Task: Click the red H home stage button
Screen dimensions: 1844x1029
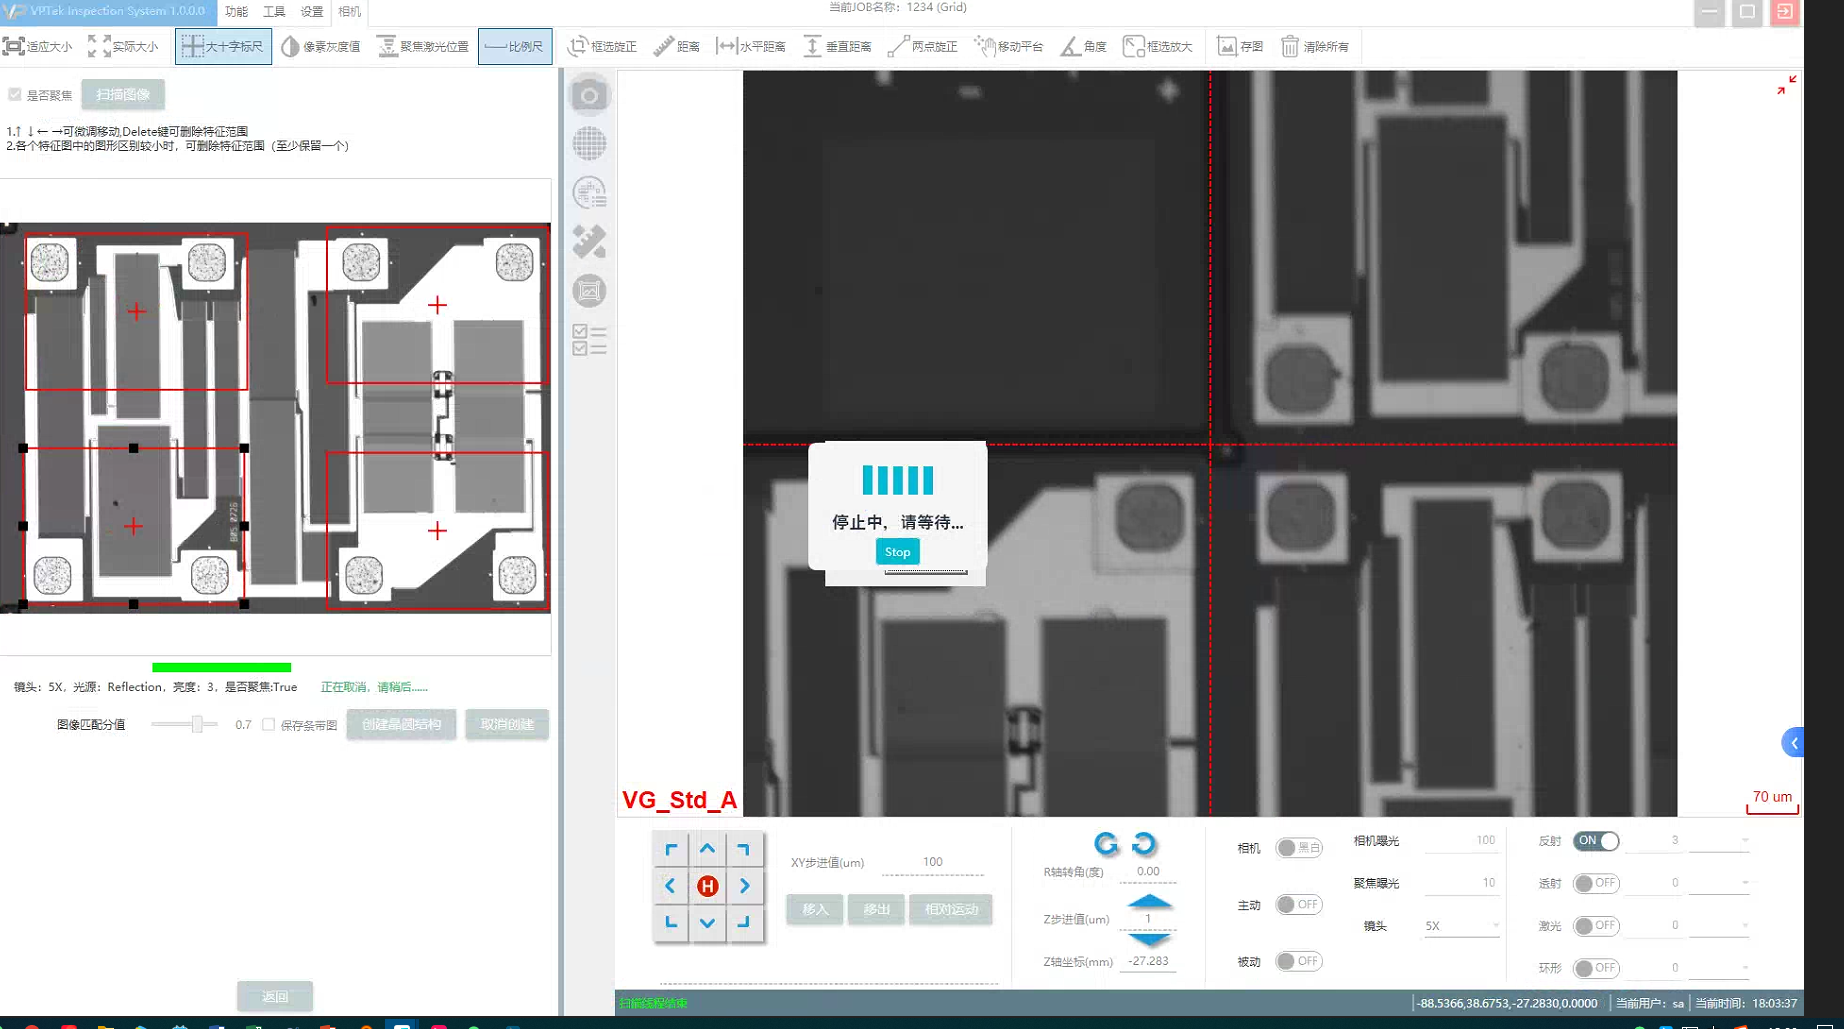Action: [707, 886]
